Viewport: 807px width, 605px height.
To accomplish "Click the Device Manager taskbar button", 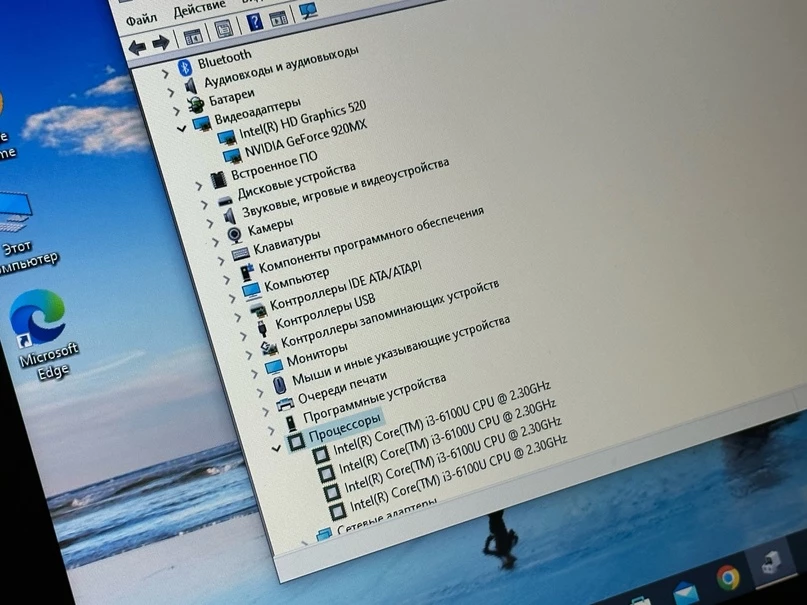I will [x=772, y=561].
